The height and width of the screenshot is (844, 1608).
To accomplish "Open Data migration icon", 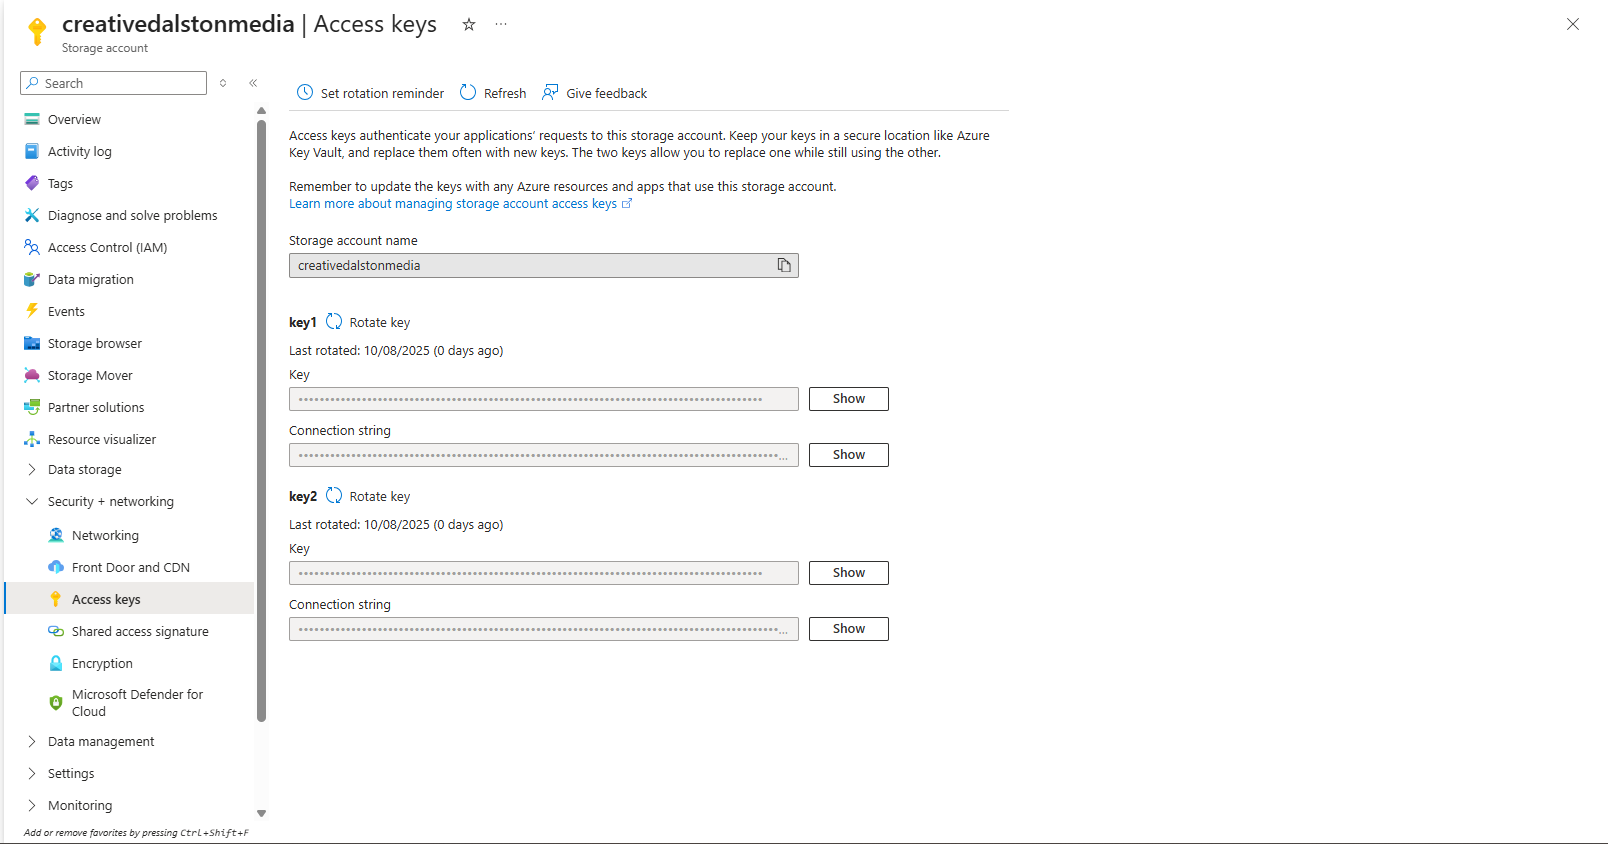I will tap(32, 279).
